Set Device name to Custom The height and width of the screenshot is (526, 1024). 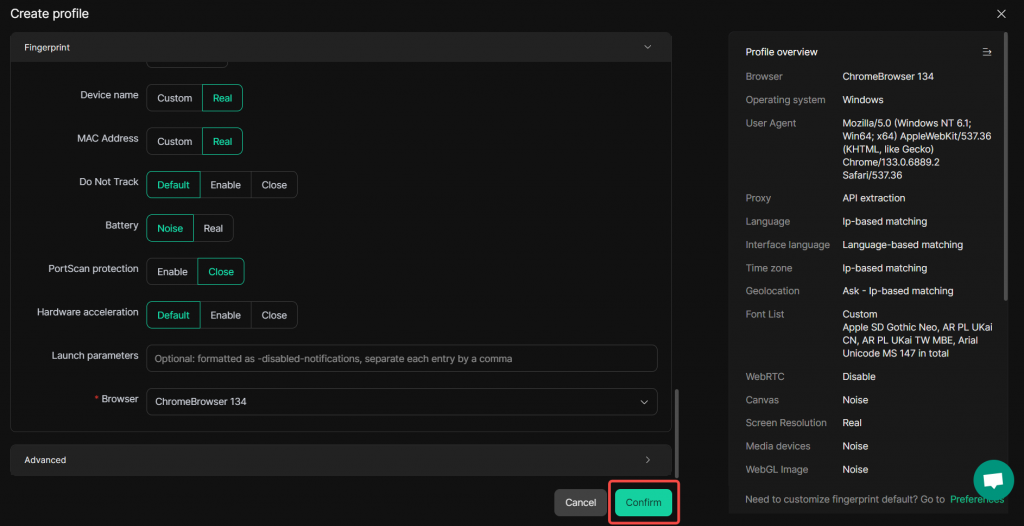click(x=174, y=98)
